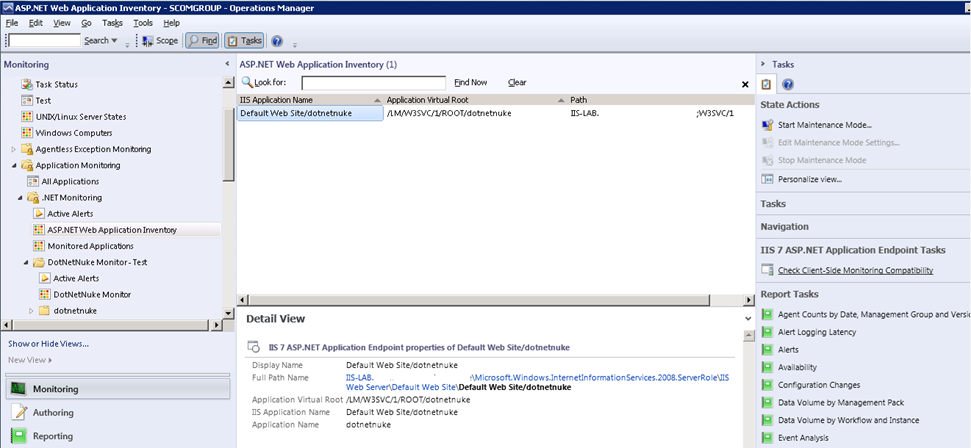Collapse the .NET Monitoring folder
Viewport: 971px width, 448px height.
point(20,198)
